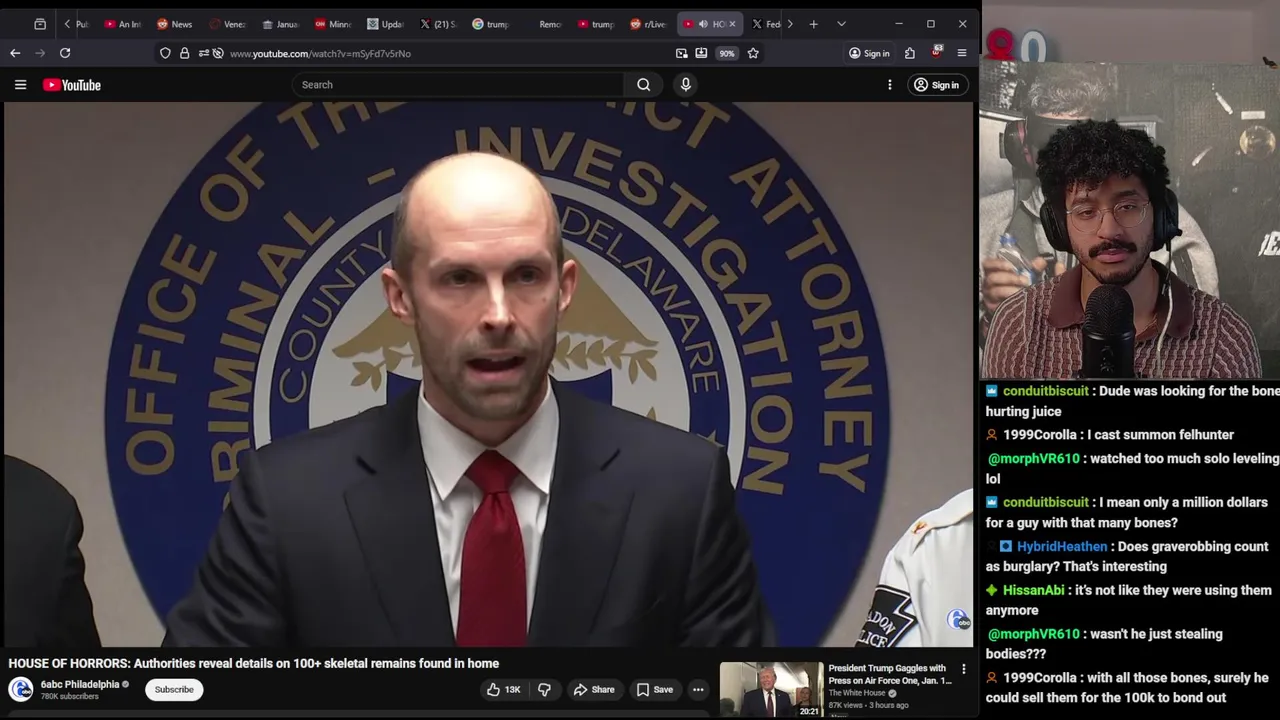1280x720 pixels.
Task: Open the YouTube hamburger guide menu
Action: coord(20,85)
